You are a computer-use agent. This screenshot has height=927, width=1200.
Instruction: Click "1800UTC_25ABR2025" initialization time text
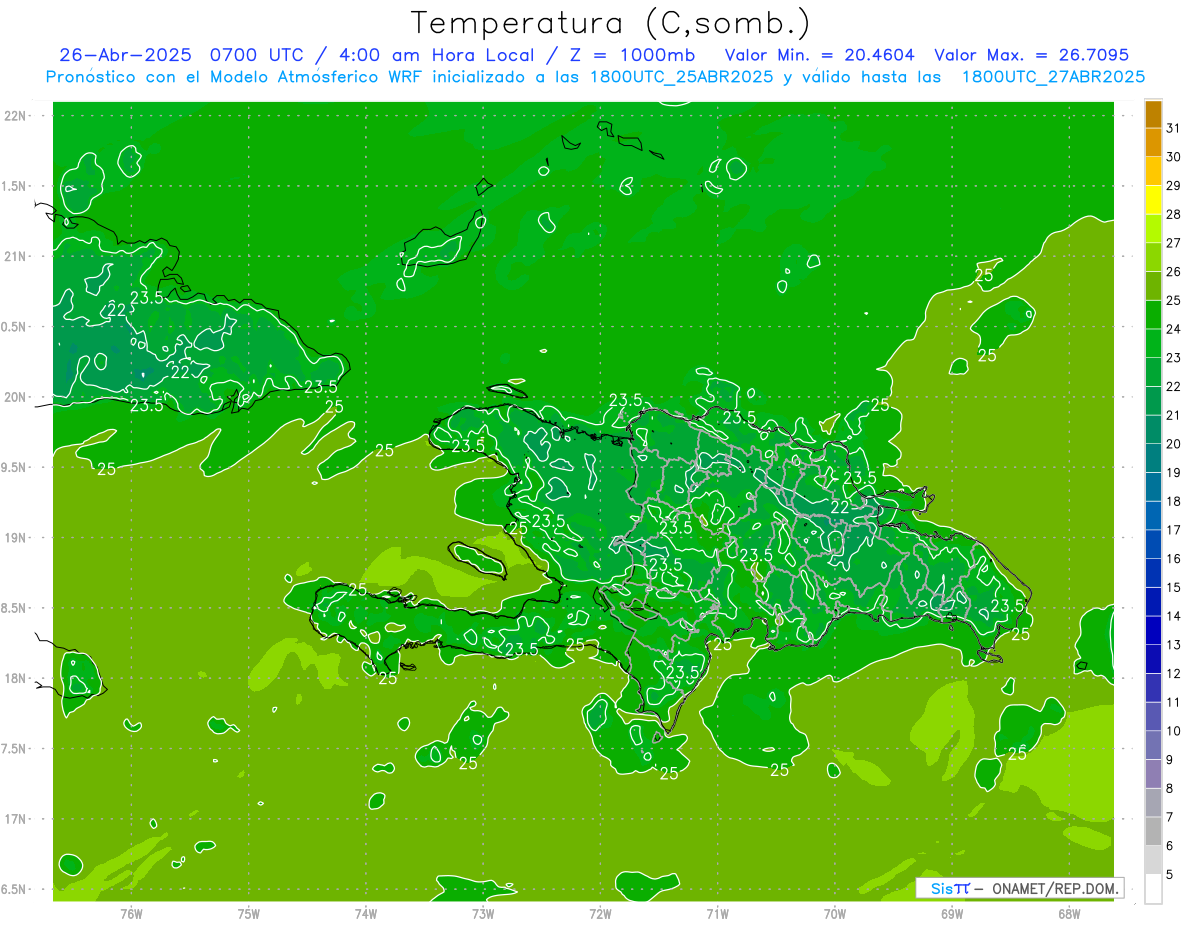pyautogui.click(x=674, y=76)
